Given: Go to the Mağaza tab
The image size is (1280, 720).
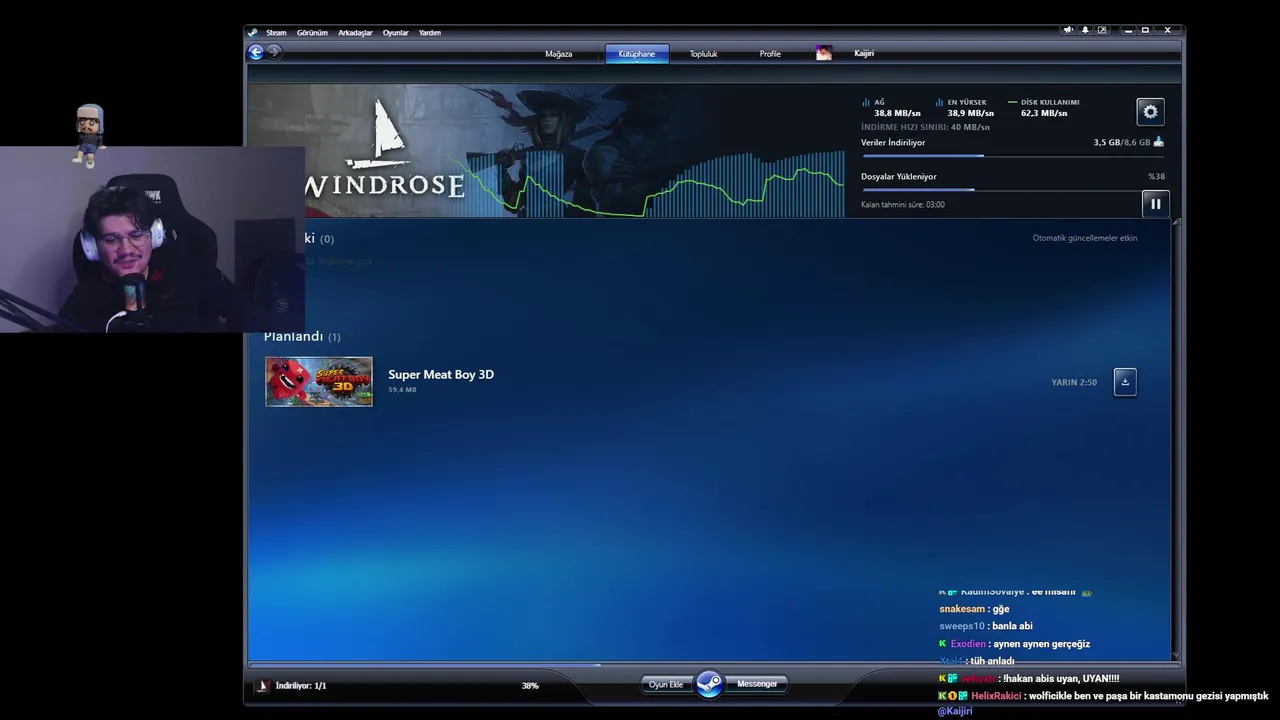Looking at the screenshot, I should click(559, 53).
